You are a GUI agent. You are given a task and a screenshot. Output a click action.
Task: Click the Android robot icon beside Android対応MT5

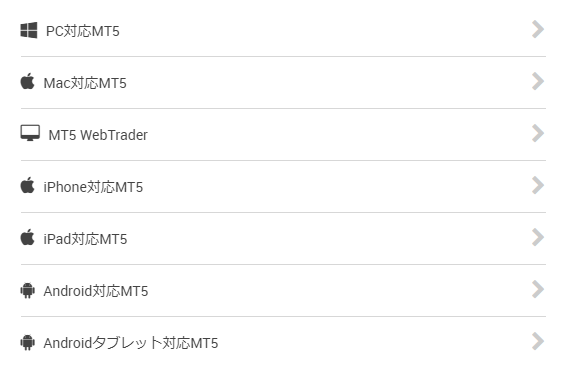click(x=28, y=290)
